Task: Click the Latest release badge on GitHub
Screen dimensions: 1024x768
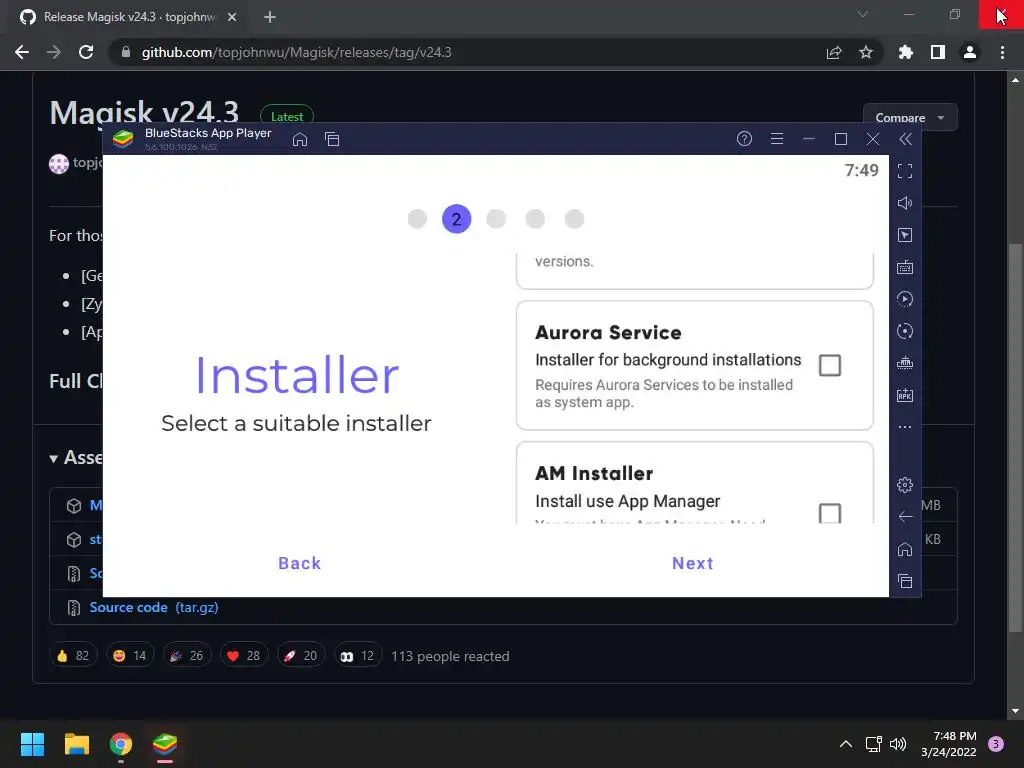Action: [x=287, y=116]
